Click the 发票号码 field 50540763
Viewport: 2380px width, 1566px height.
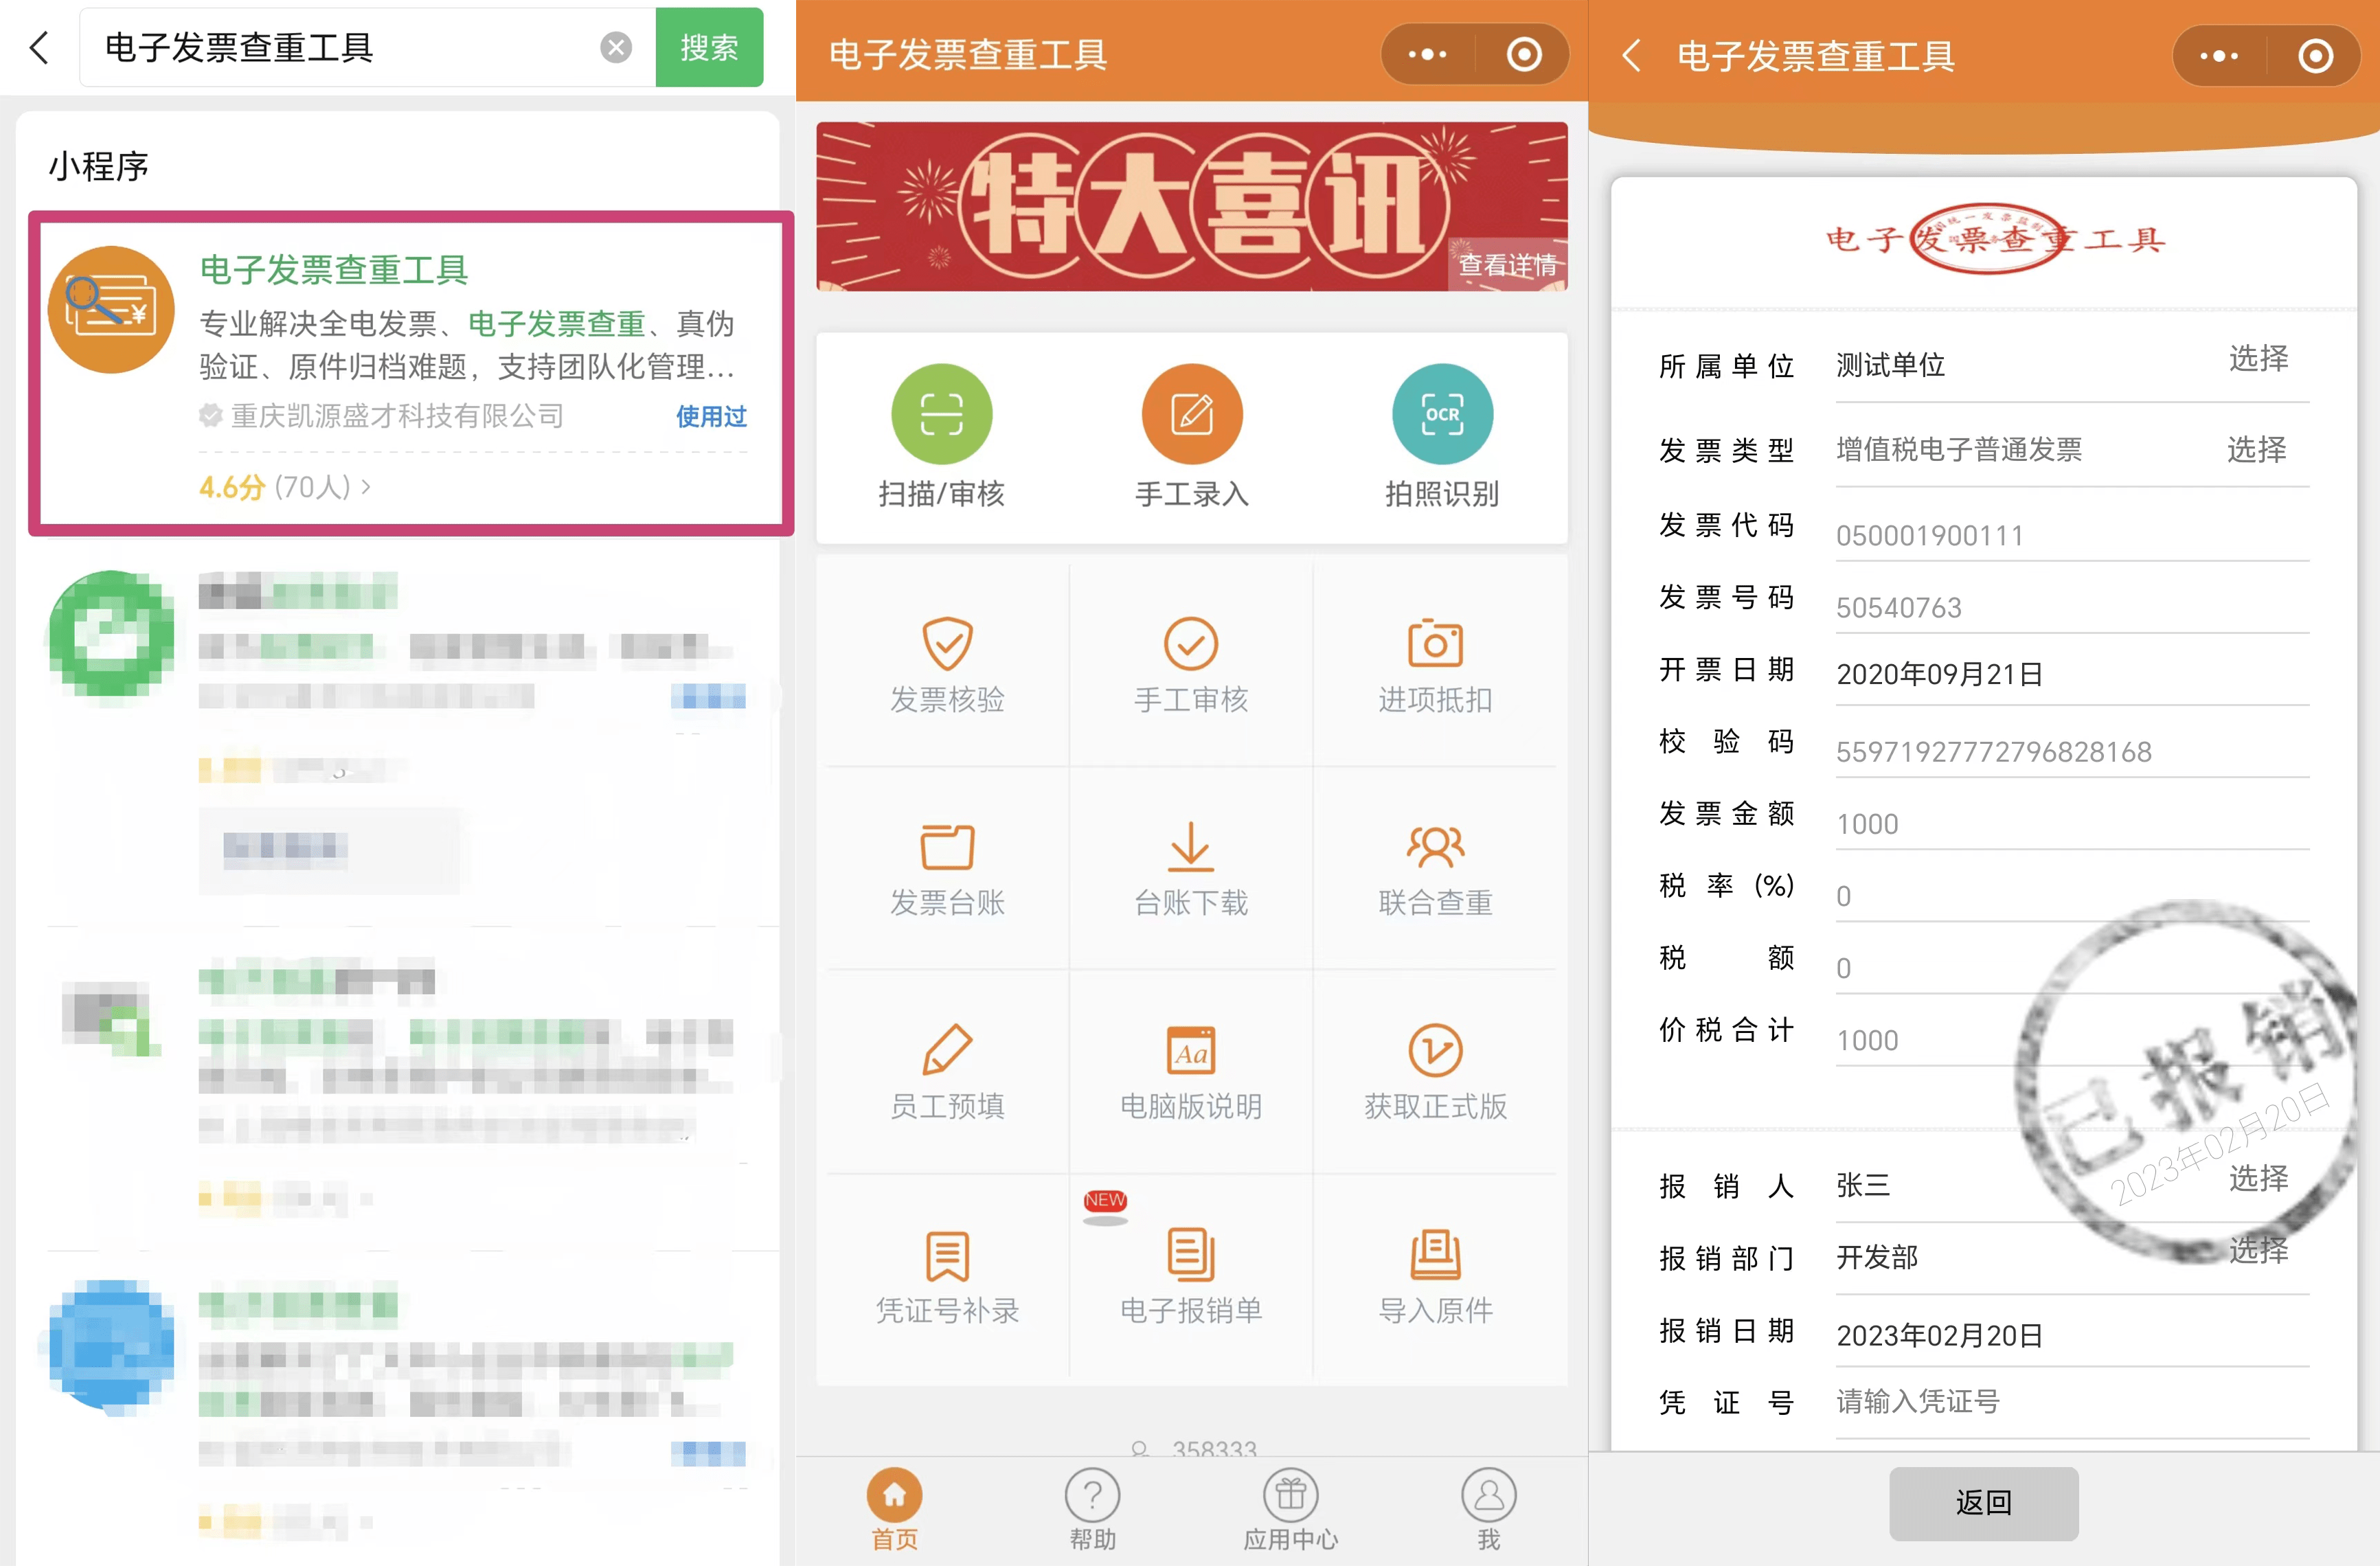[2072, 607]
